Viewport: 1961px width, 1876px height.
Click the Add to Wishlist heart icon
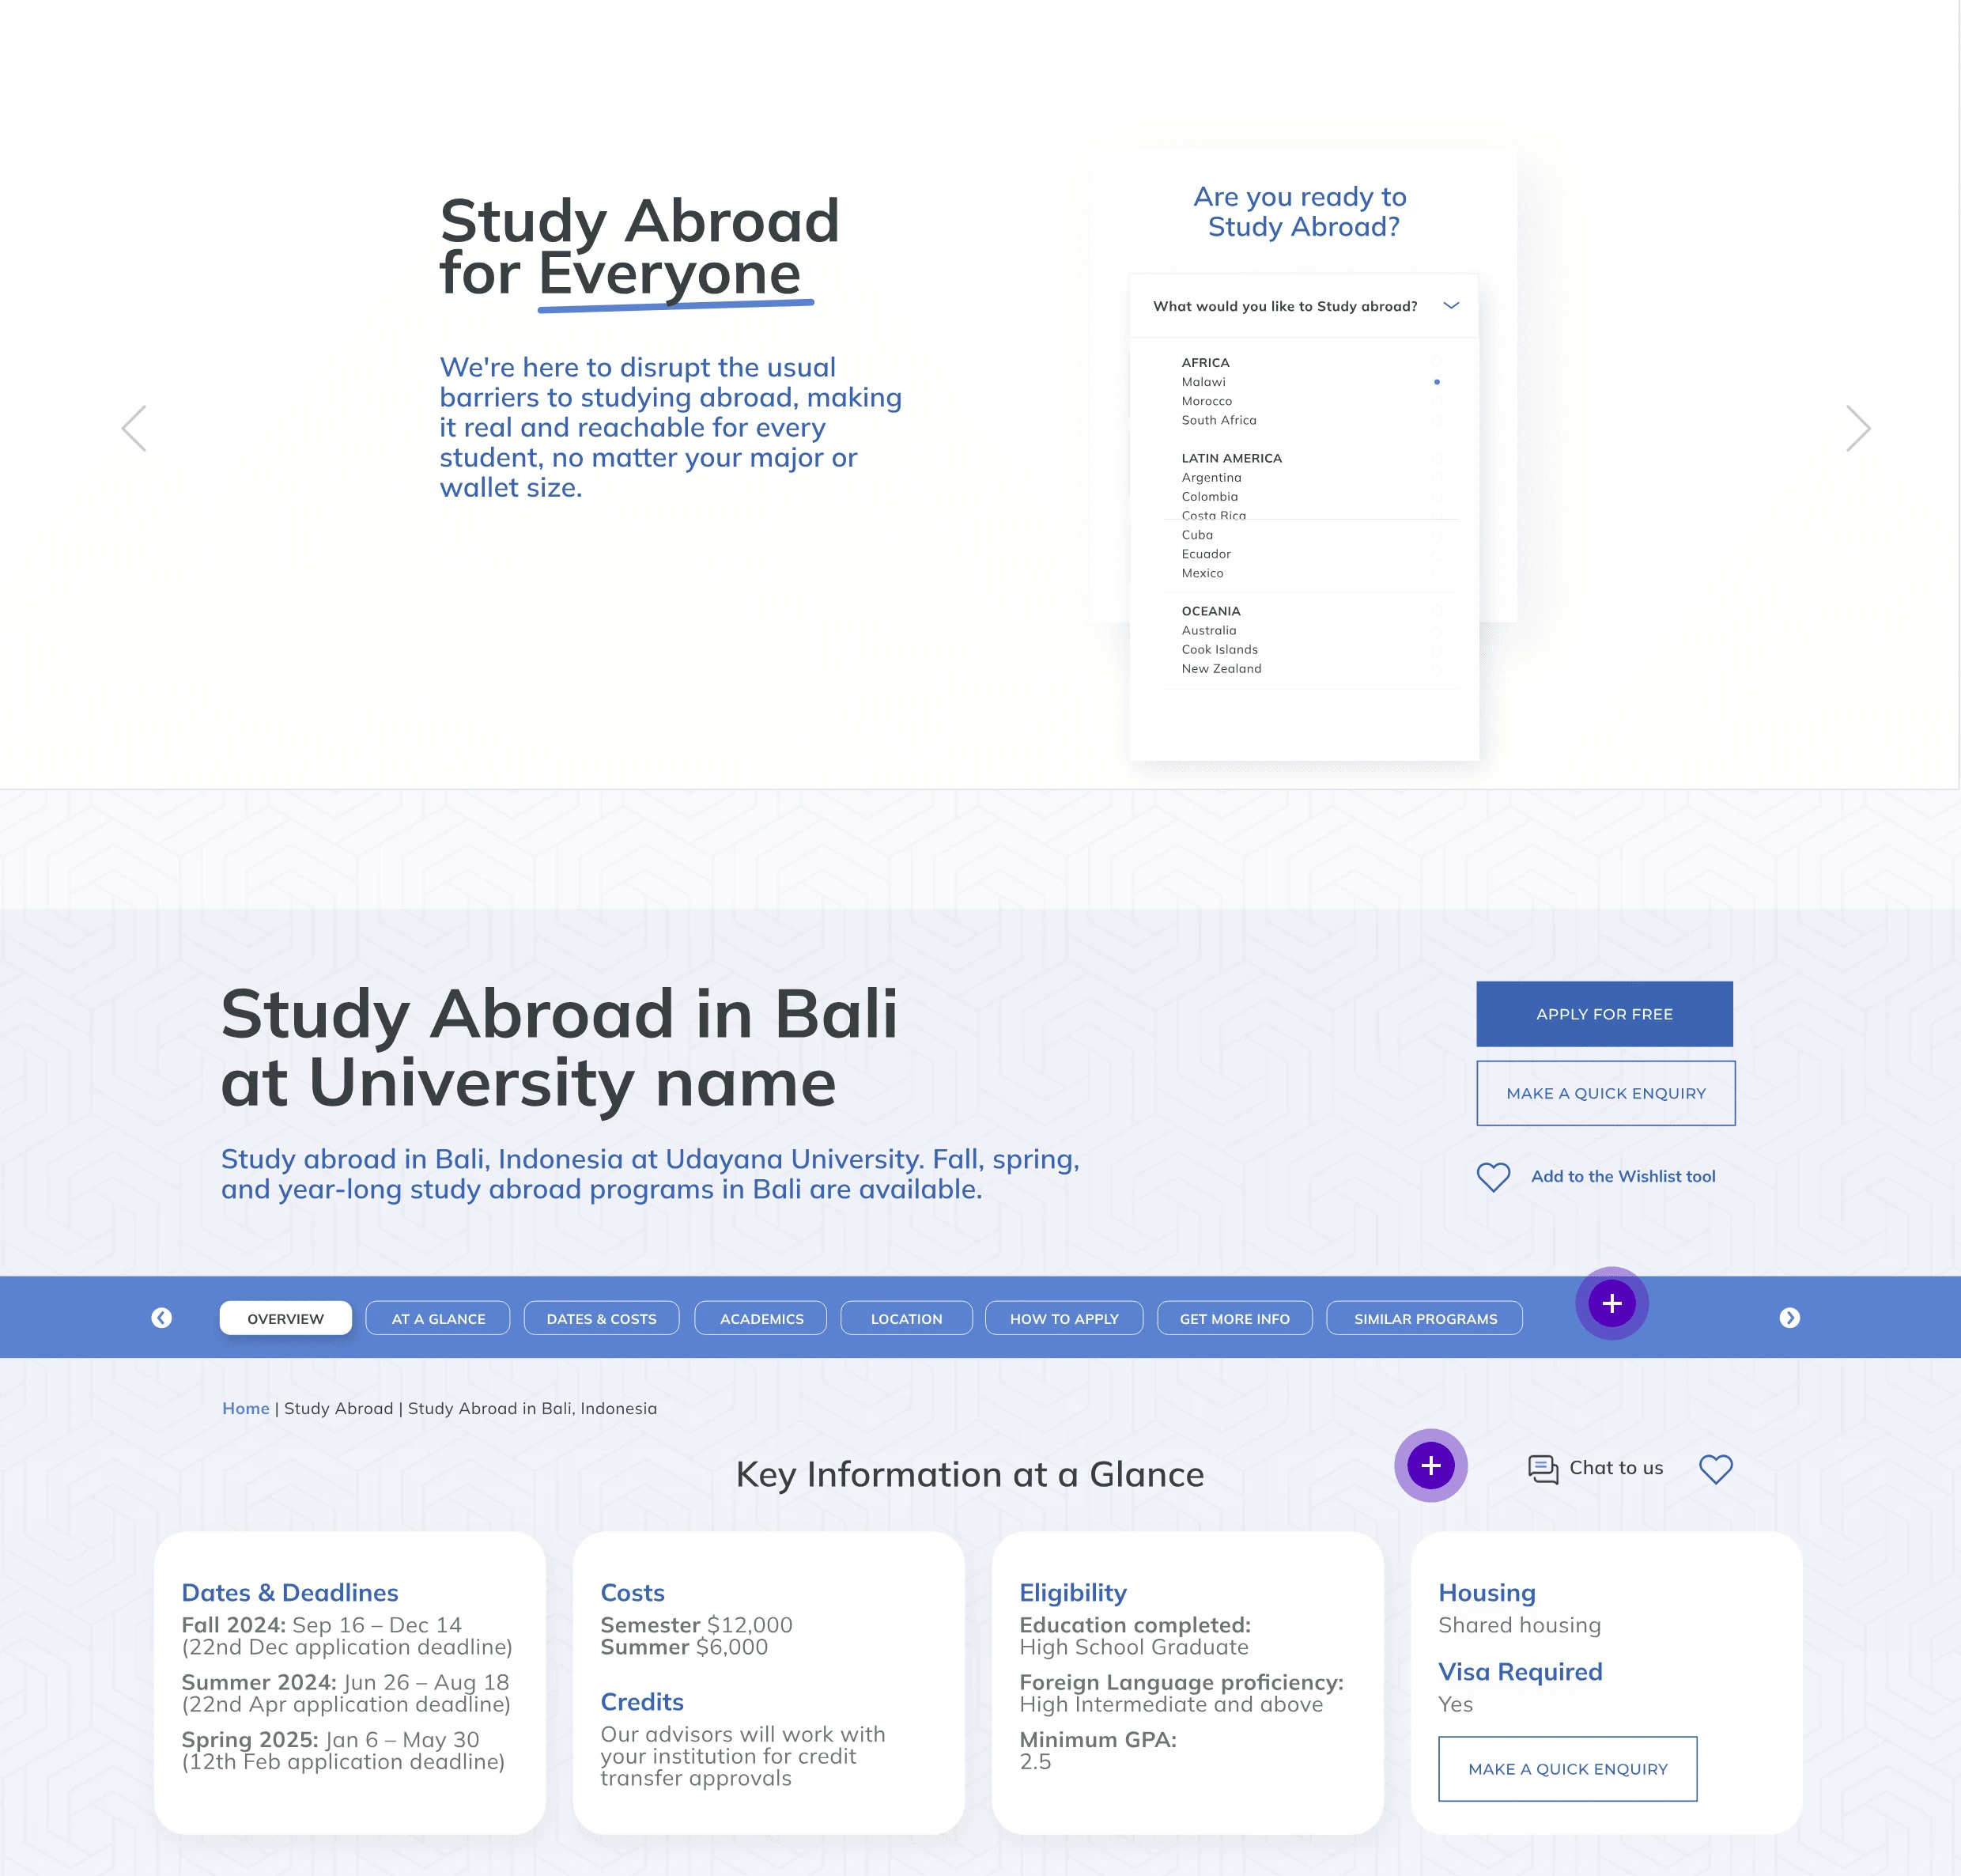pos(1494,1174)
